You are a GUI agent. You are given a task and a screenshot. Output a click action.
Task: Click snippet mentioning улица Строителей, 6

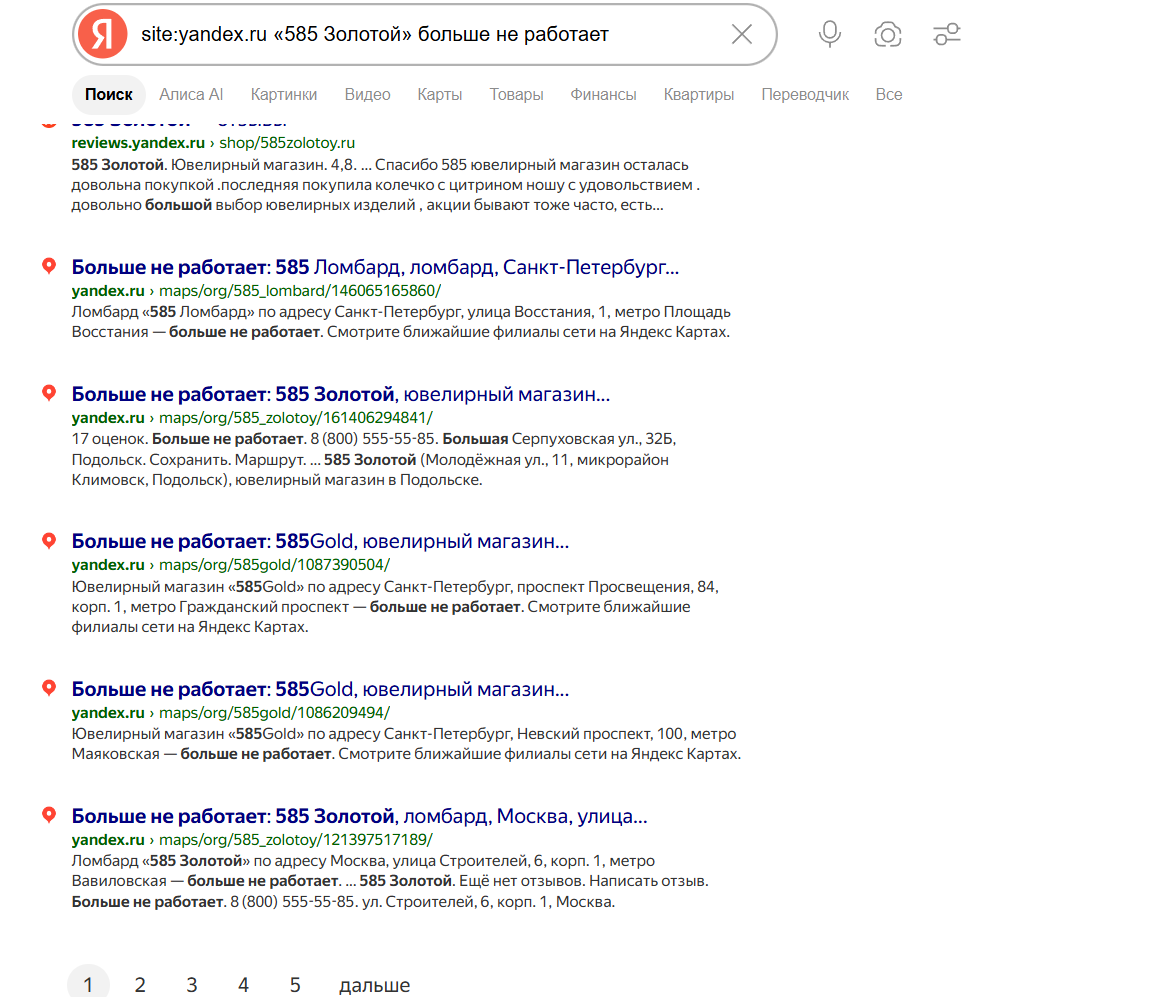pyautogui.click(x=390, y=880)
